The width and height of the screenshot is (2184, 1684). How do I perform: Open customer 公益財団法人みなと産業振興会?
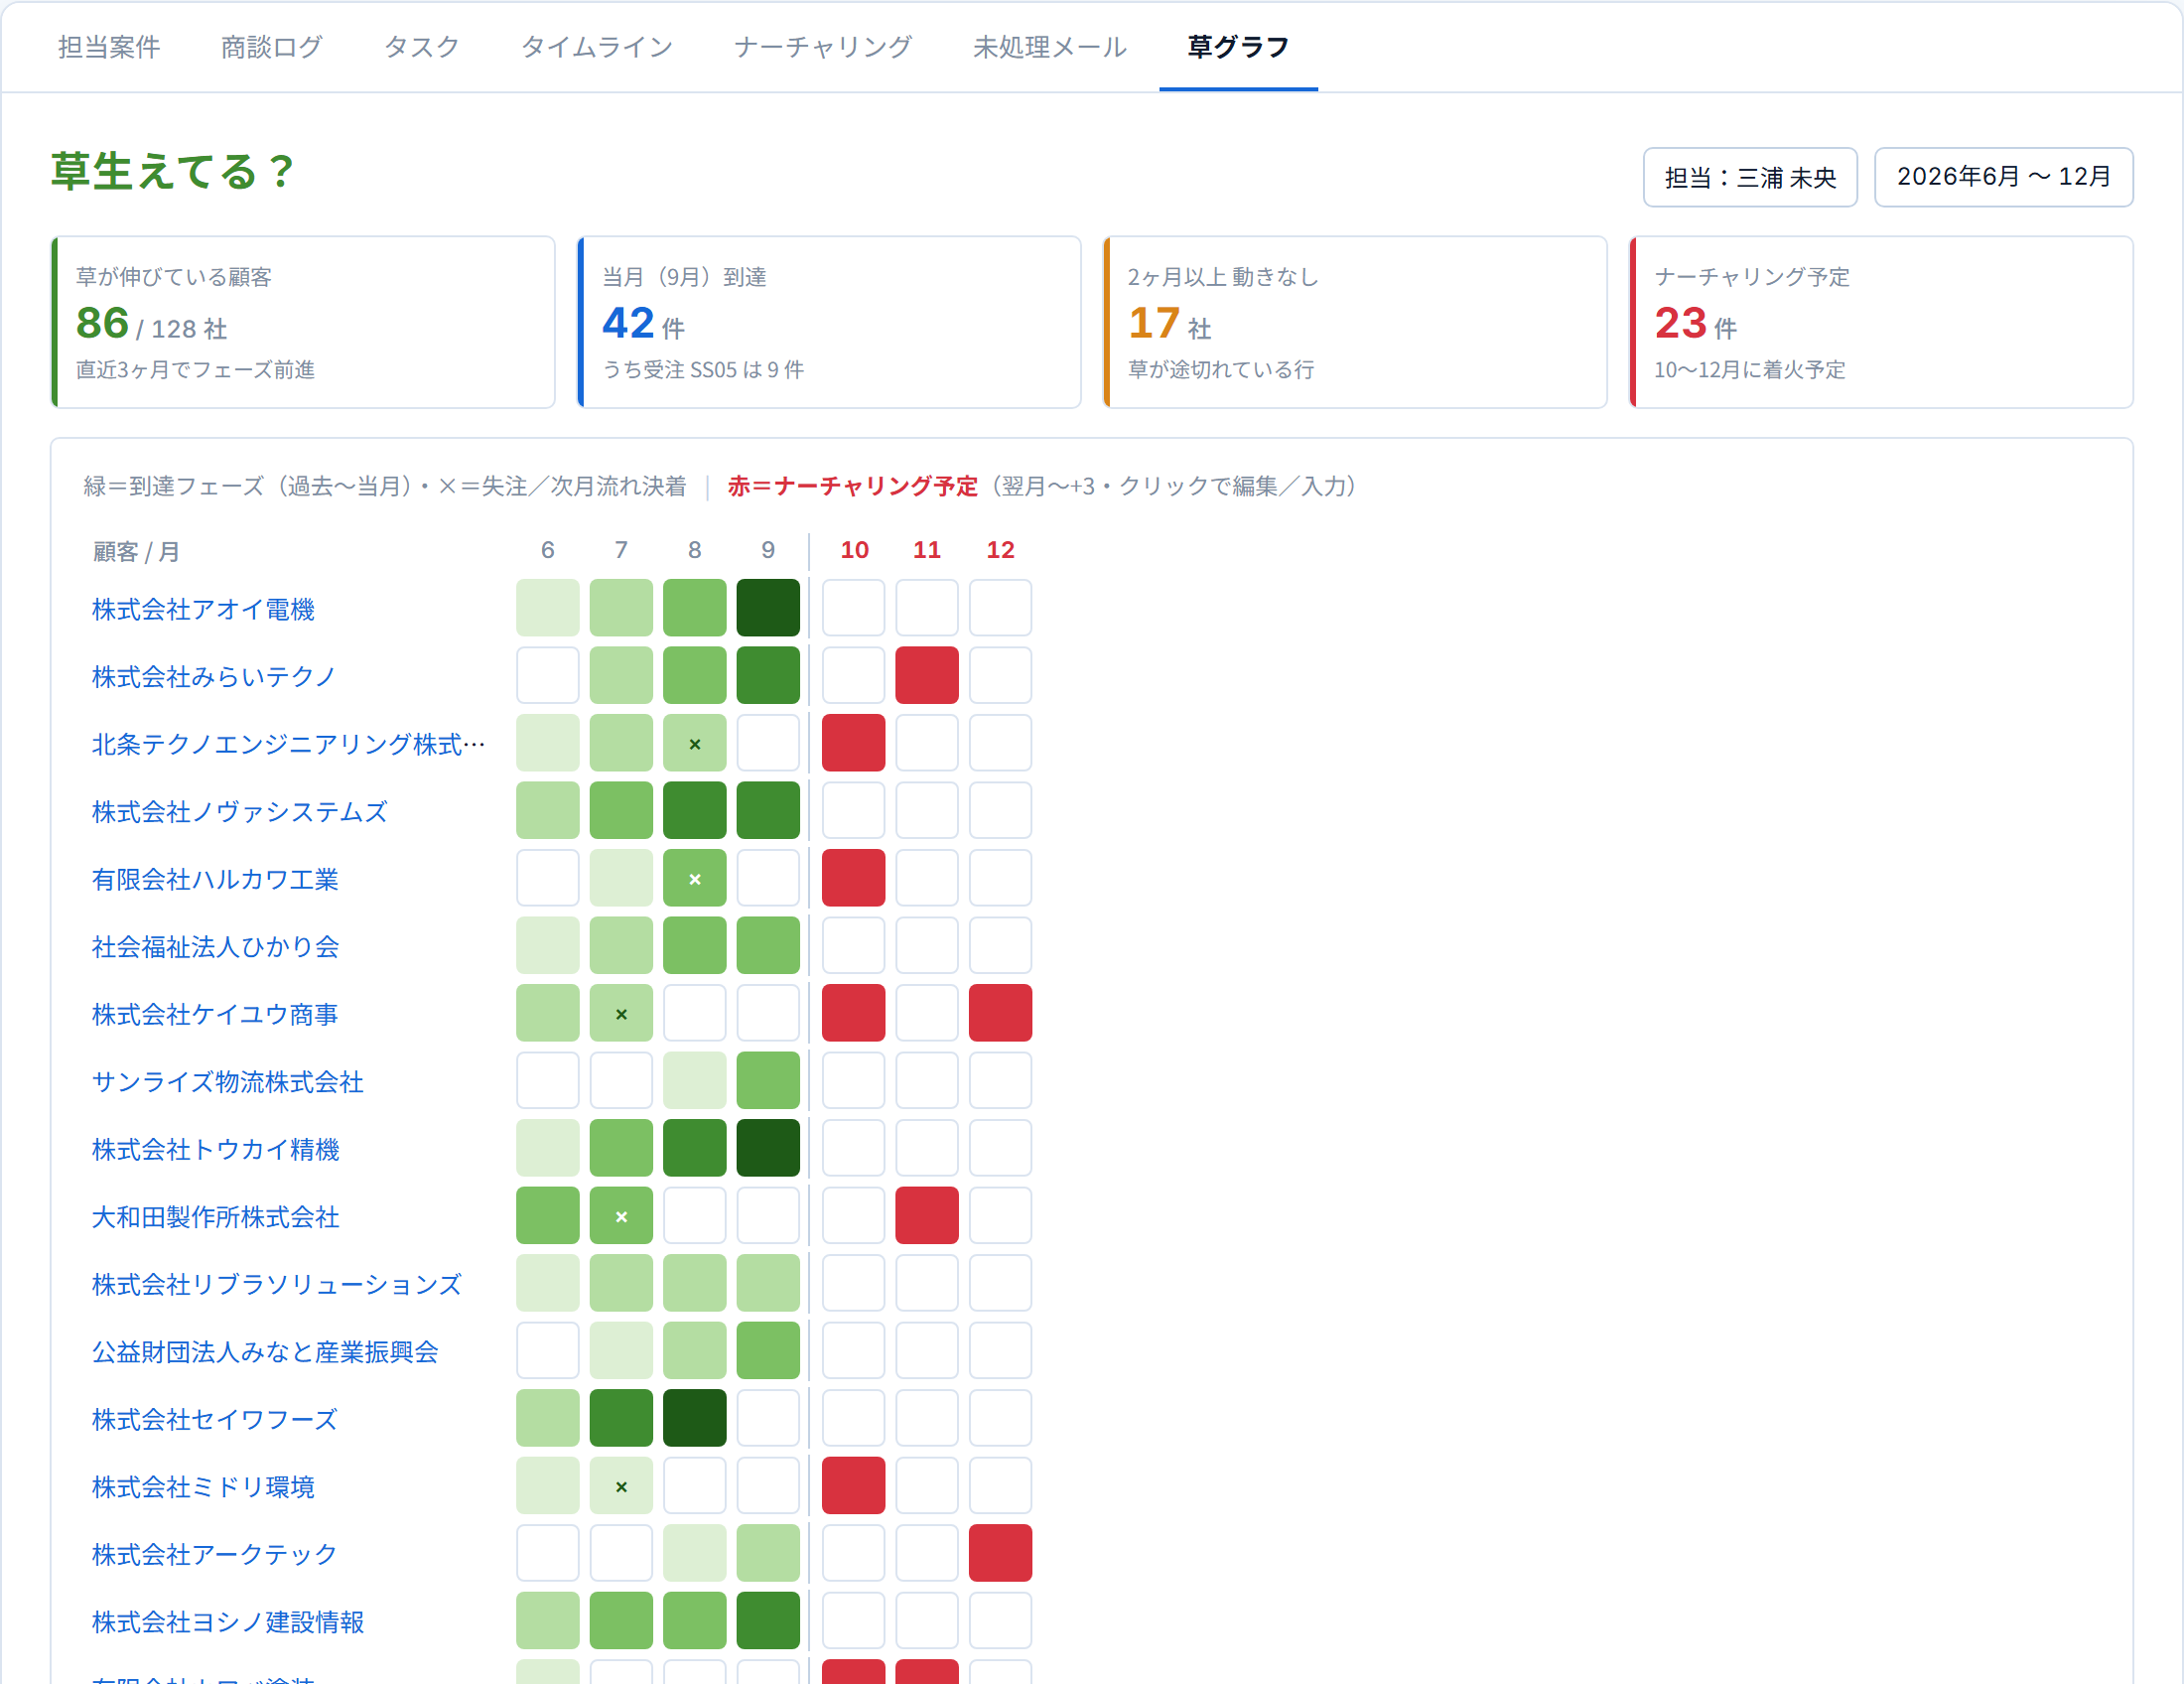pos(265,1352)
